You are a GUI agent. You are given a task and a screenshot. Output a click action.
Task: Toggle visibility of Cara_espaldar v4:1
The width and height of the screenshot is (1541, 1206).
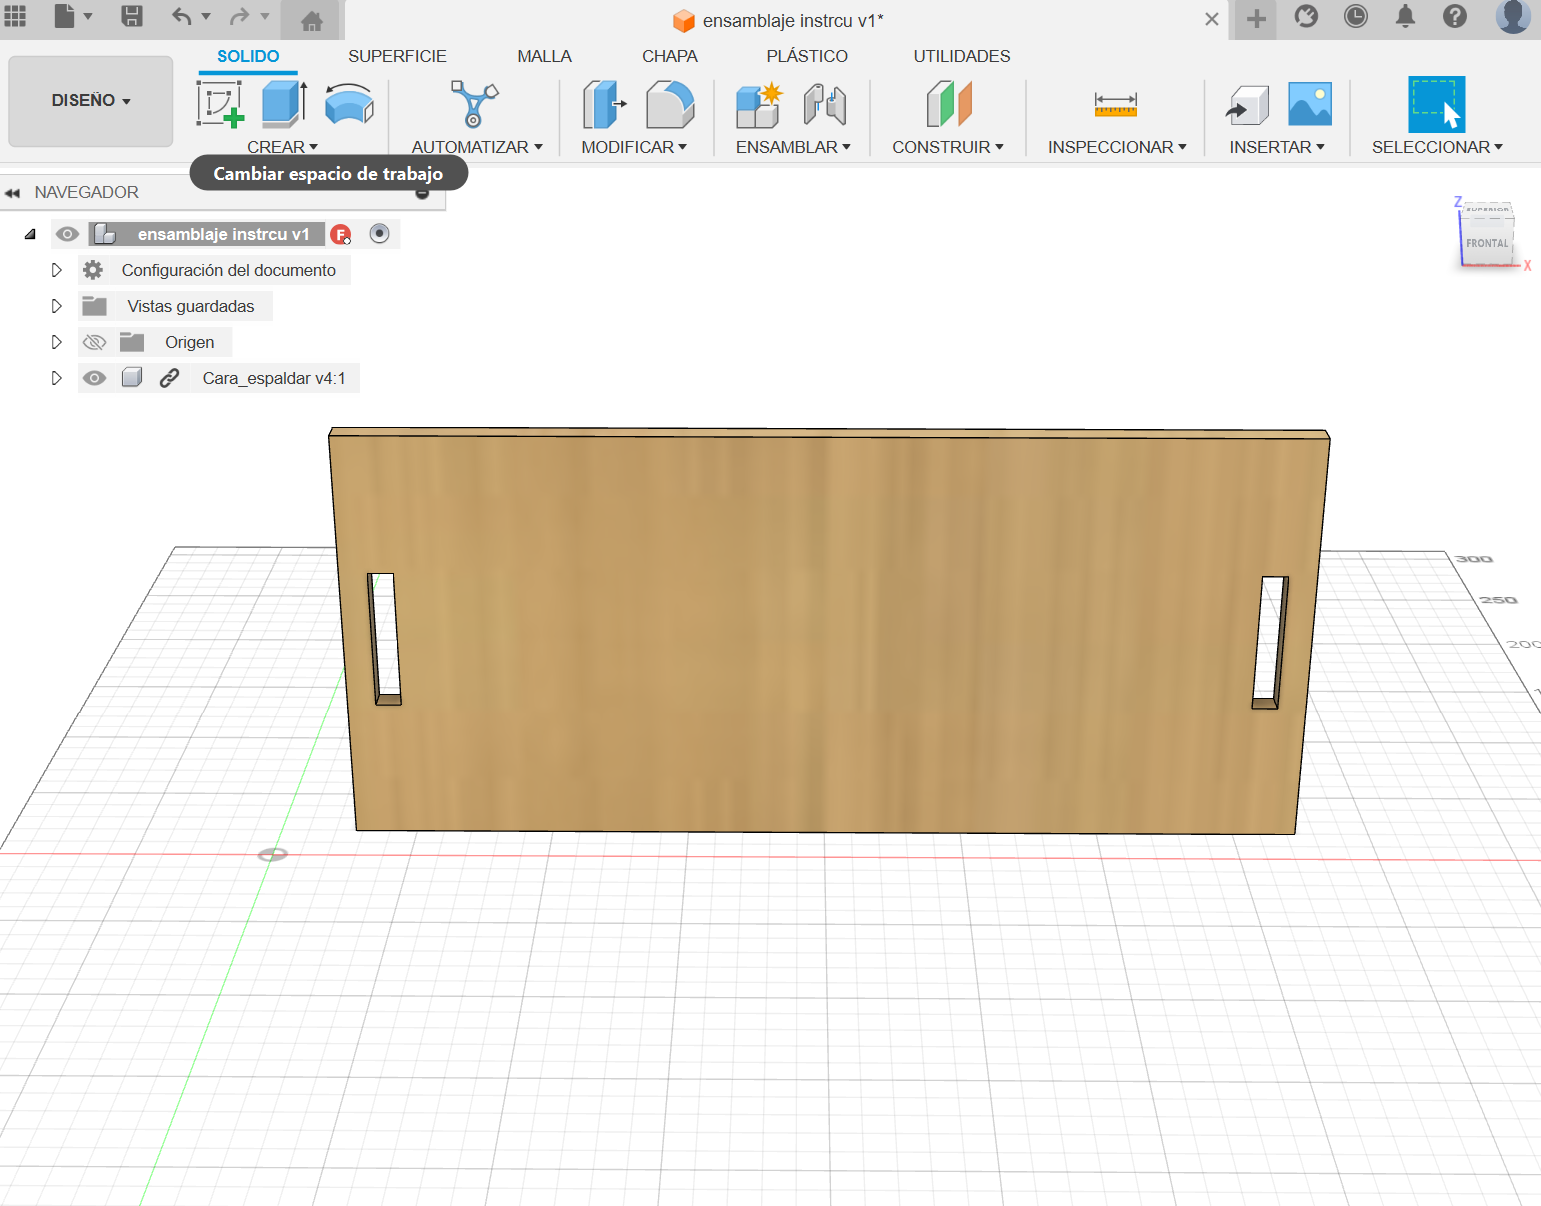pyautogui.click(x=94, y=378)
